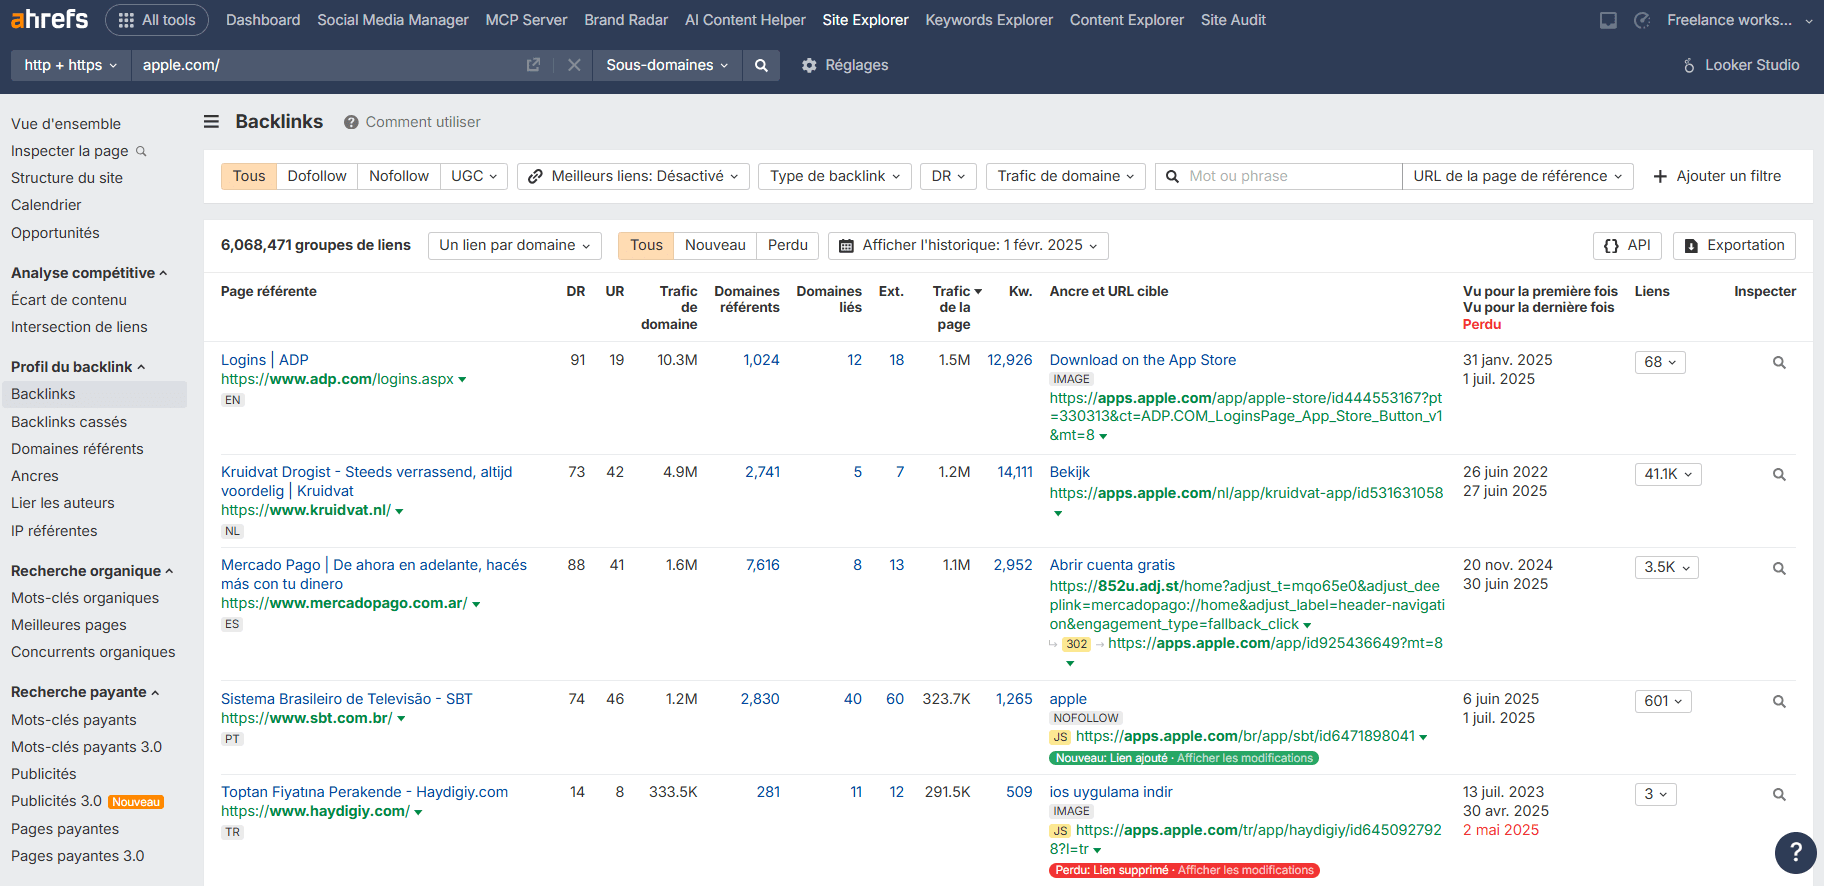Inspect the Logins ADP row
Image resolution: width=1824 pixels, height=886 pixels.
[1779, 362]
